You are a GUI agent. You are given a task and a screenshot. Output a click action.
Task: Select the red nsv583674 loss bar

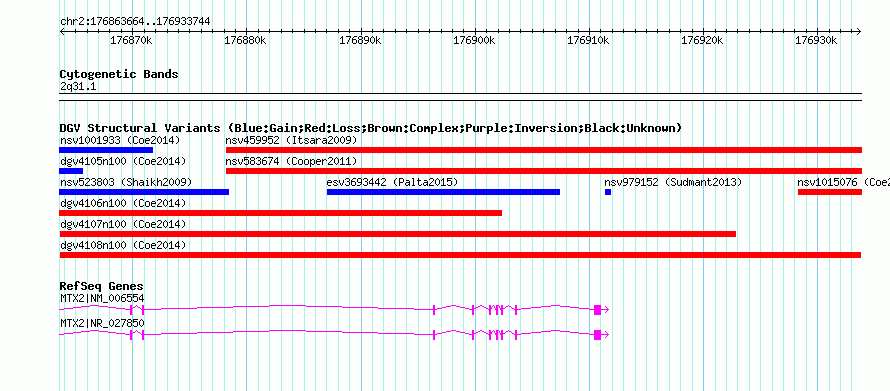click(x=544, y=171)
